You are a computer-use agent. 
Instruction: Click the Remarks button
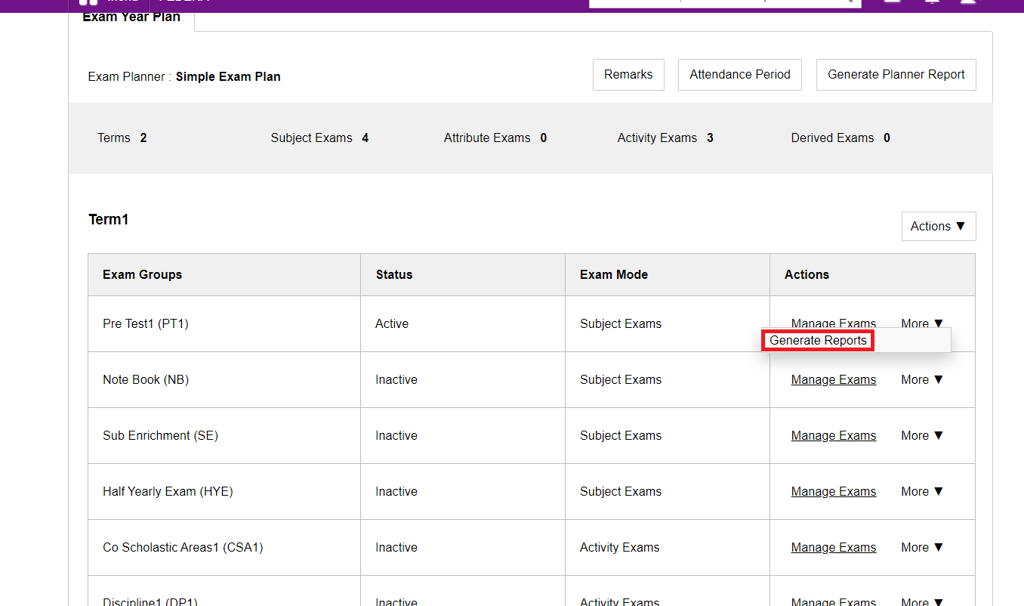628,75
